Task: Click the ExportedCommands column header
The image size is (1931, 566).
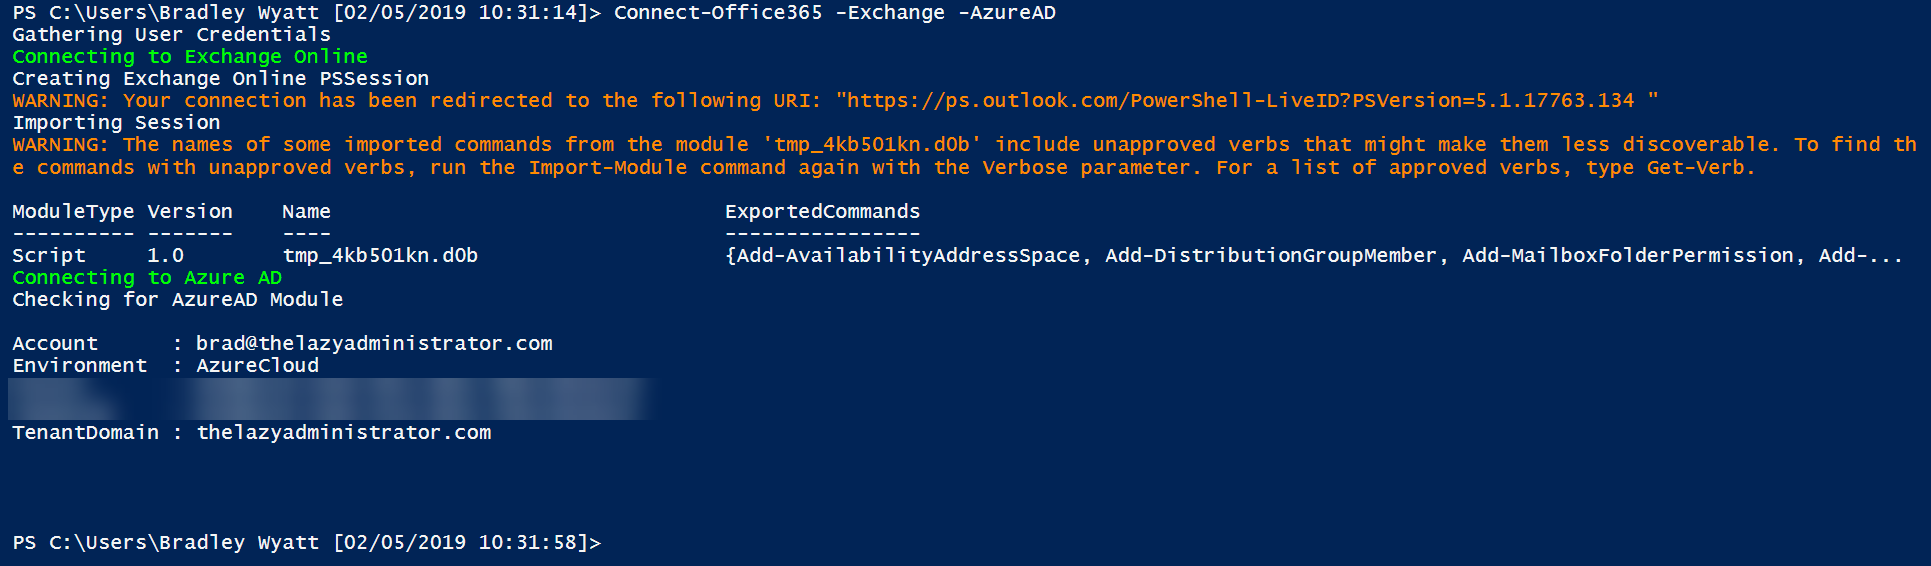Action: (822, 212)
